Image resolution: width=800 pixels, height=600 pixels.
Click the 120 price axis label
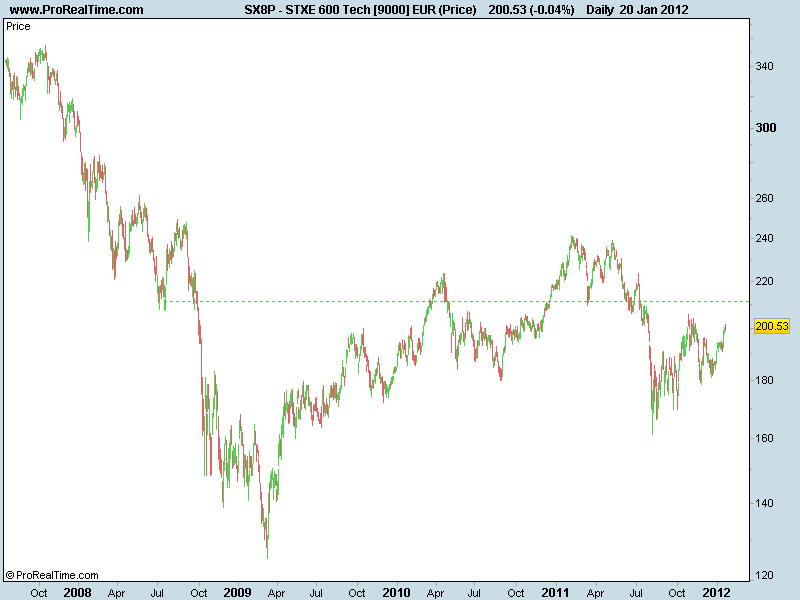764,576
